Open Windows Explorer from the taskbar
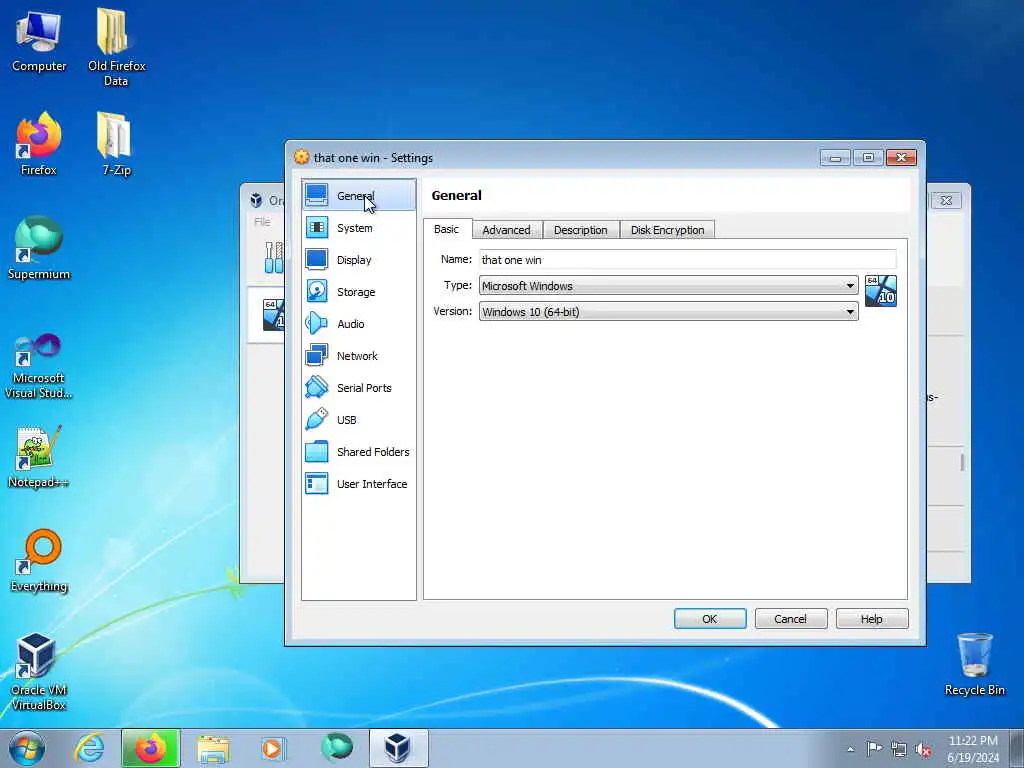This screenshot has height=768, width=1024. coord(213,748)
